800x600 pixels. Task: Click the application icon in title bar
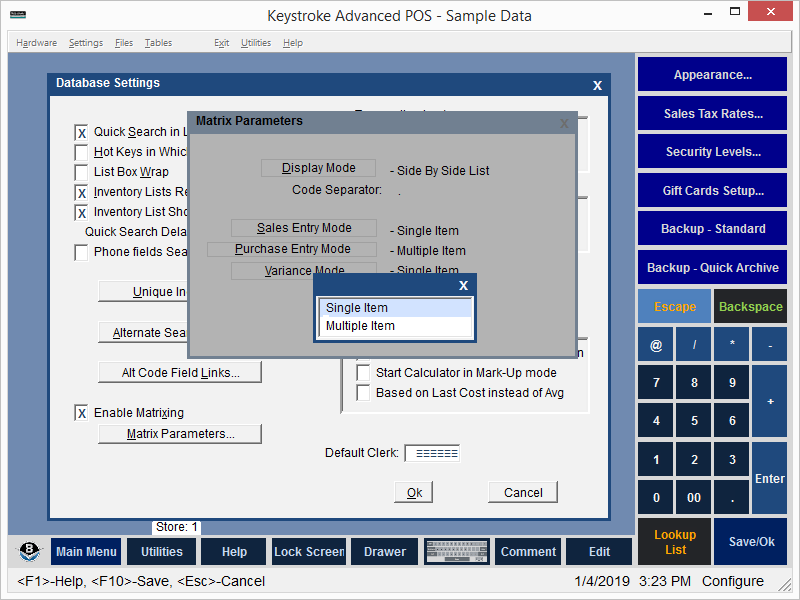point(18,14)
